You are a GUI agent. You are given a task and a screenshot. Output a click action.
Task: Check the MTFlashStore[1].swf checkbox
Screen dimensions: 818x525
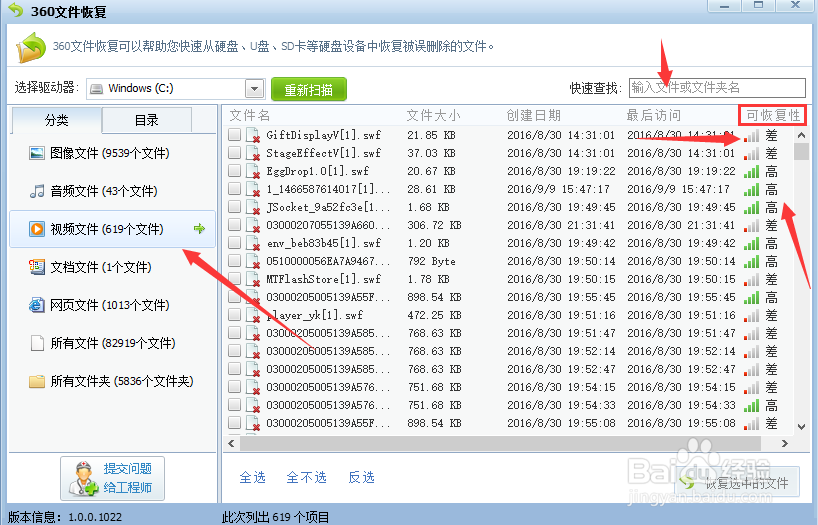(x=234, y=279)
